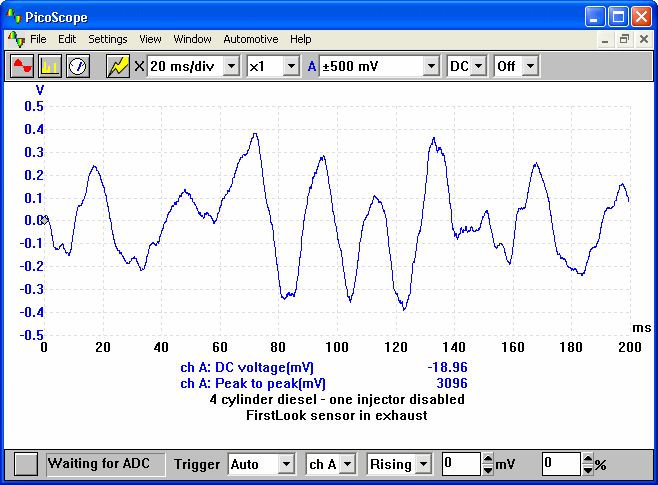Open the oscilloscope view icon

pyautogui.click(x=22, y=66)
